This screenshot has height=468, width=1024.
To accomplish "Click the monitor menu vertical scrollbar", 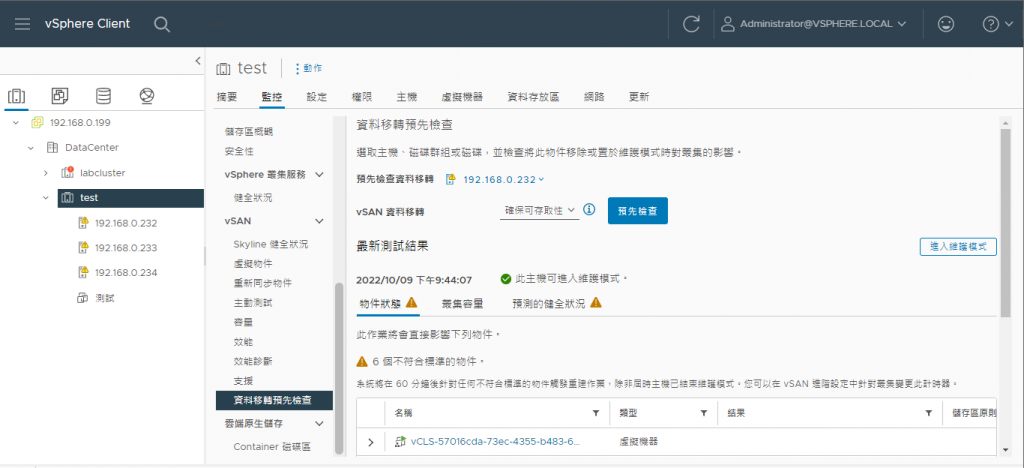I will pyautogui.click(x=338, y=369).
